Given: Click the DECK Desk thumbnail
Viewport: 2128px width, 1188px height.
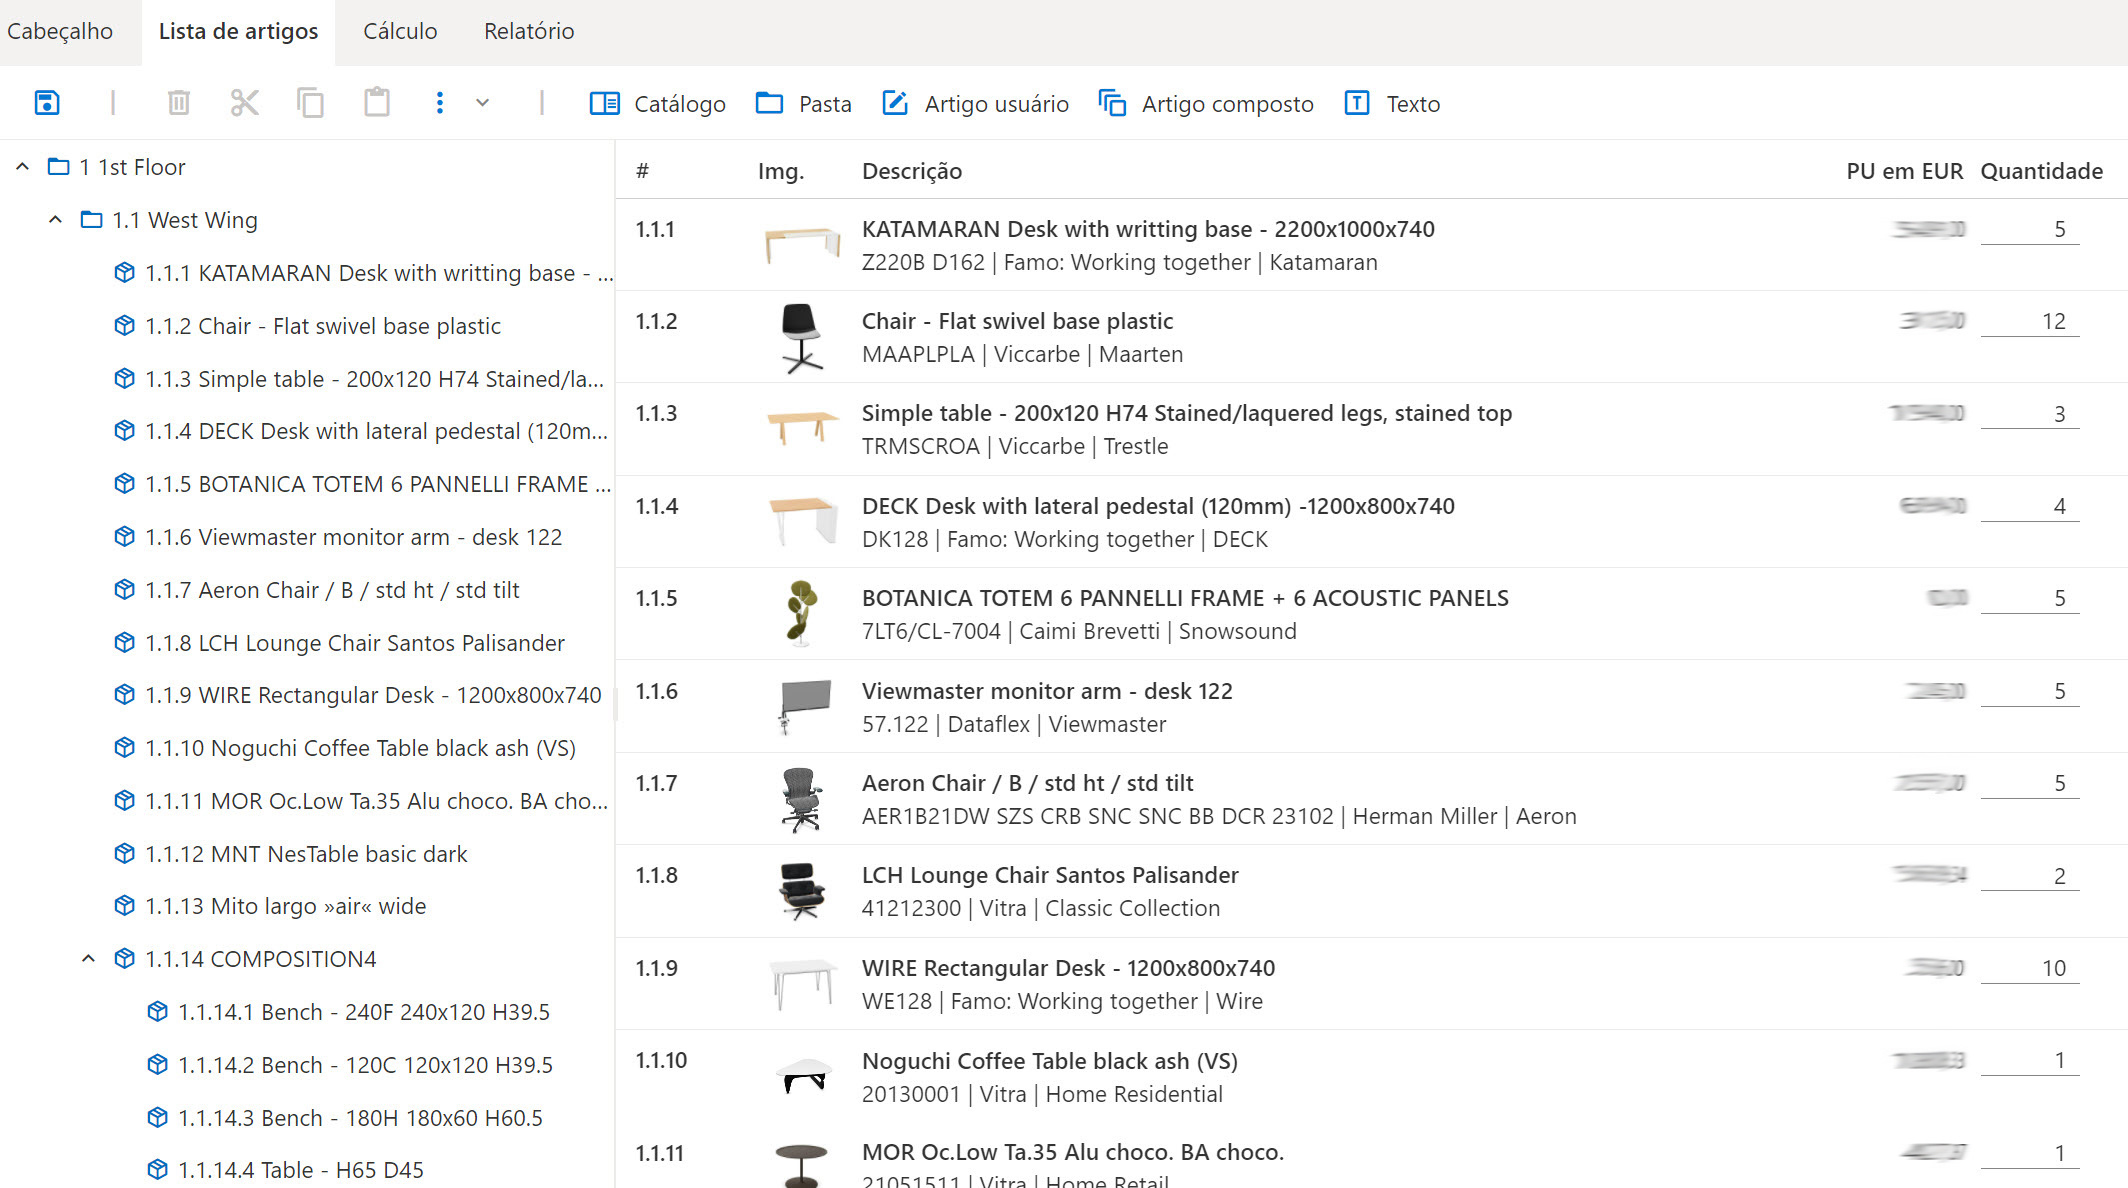Looking at the screenshot, I should [x=803, y=520].
